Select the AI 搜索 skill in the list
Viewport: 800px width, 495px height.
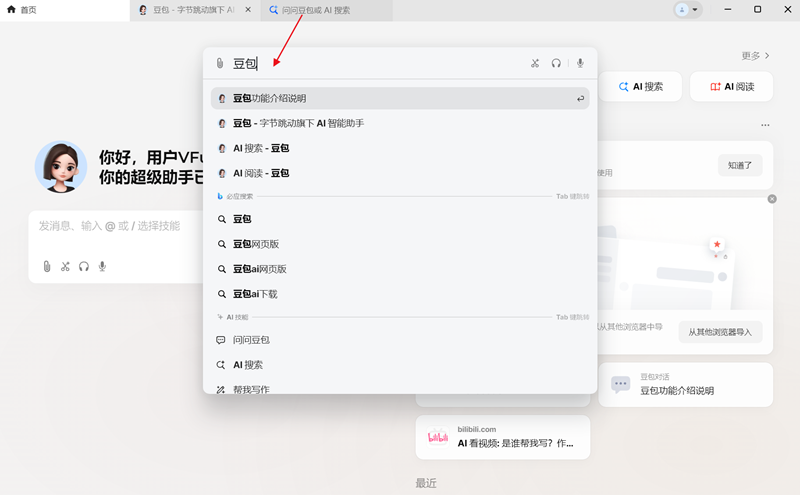[x=400, y=365]
